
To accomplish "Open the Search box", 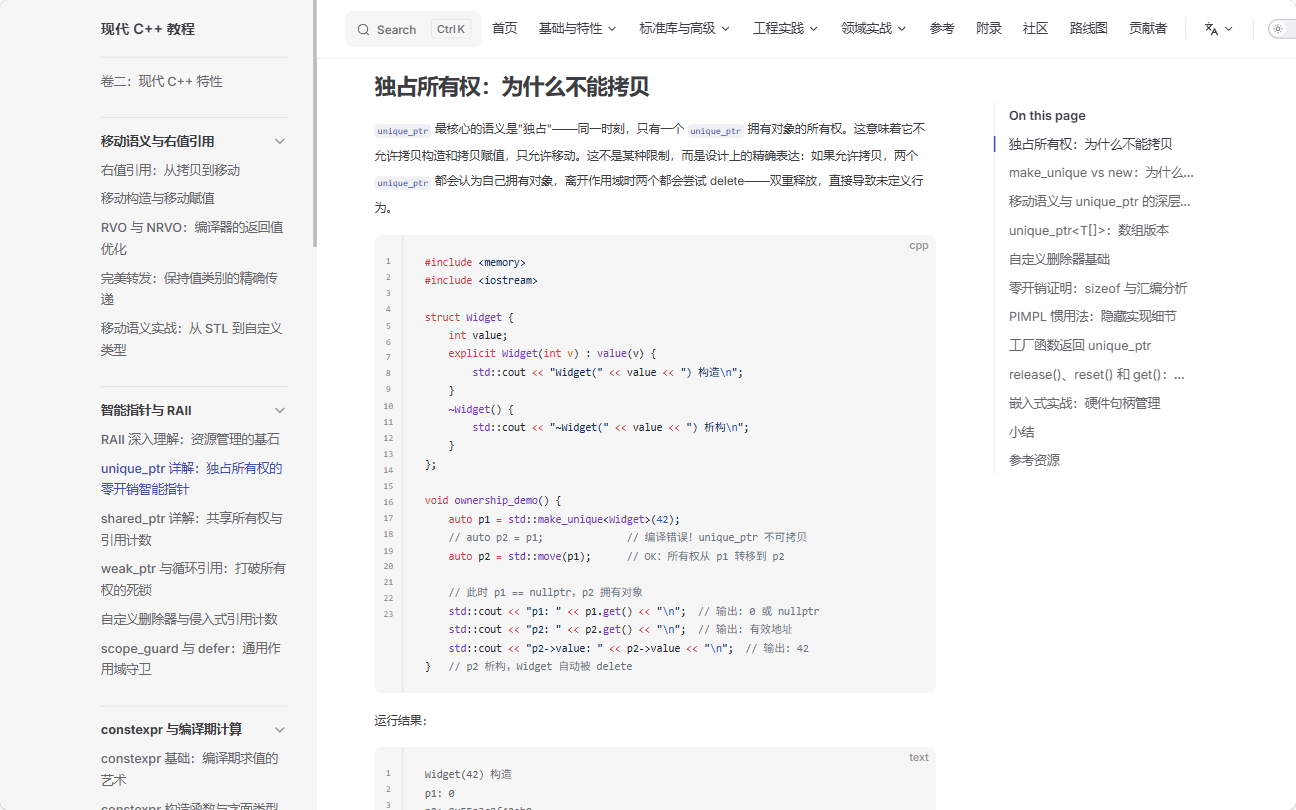I will 413,29.
